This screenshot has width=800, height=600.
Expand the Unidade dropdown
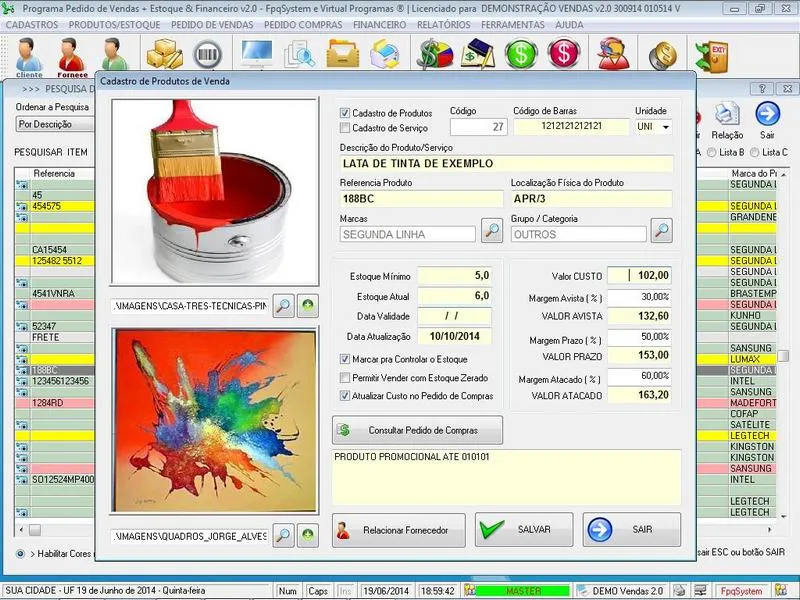pos(665,128)
